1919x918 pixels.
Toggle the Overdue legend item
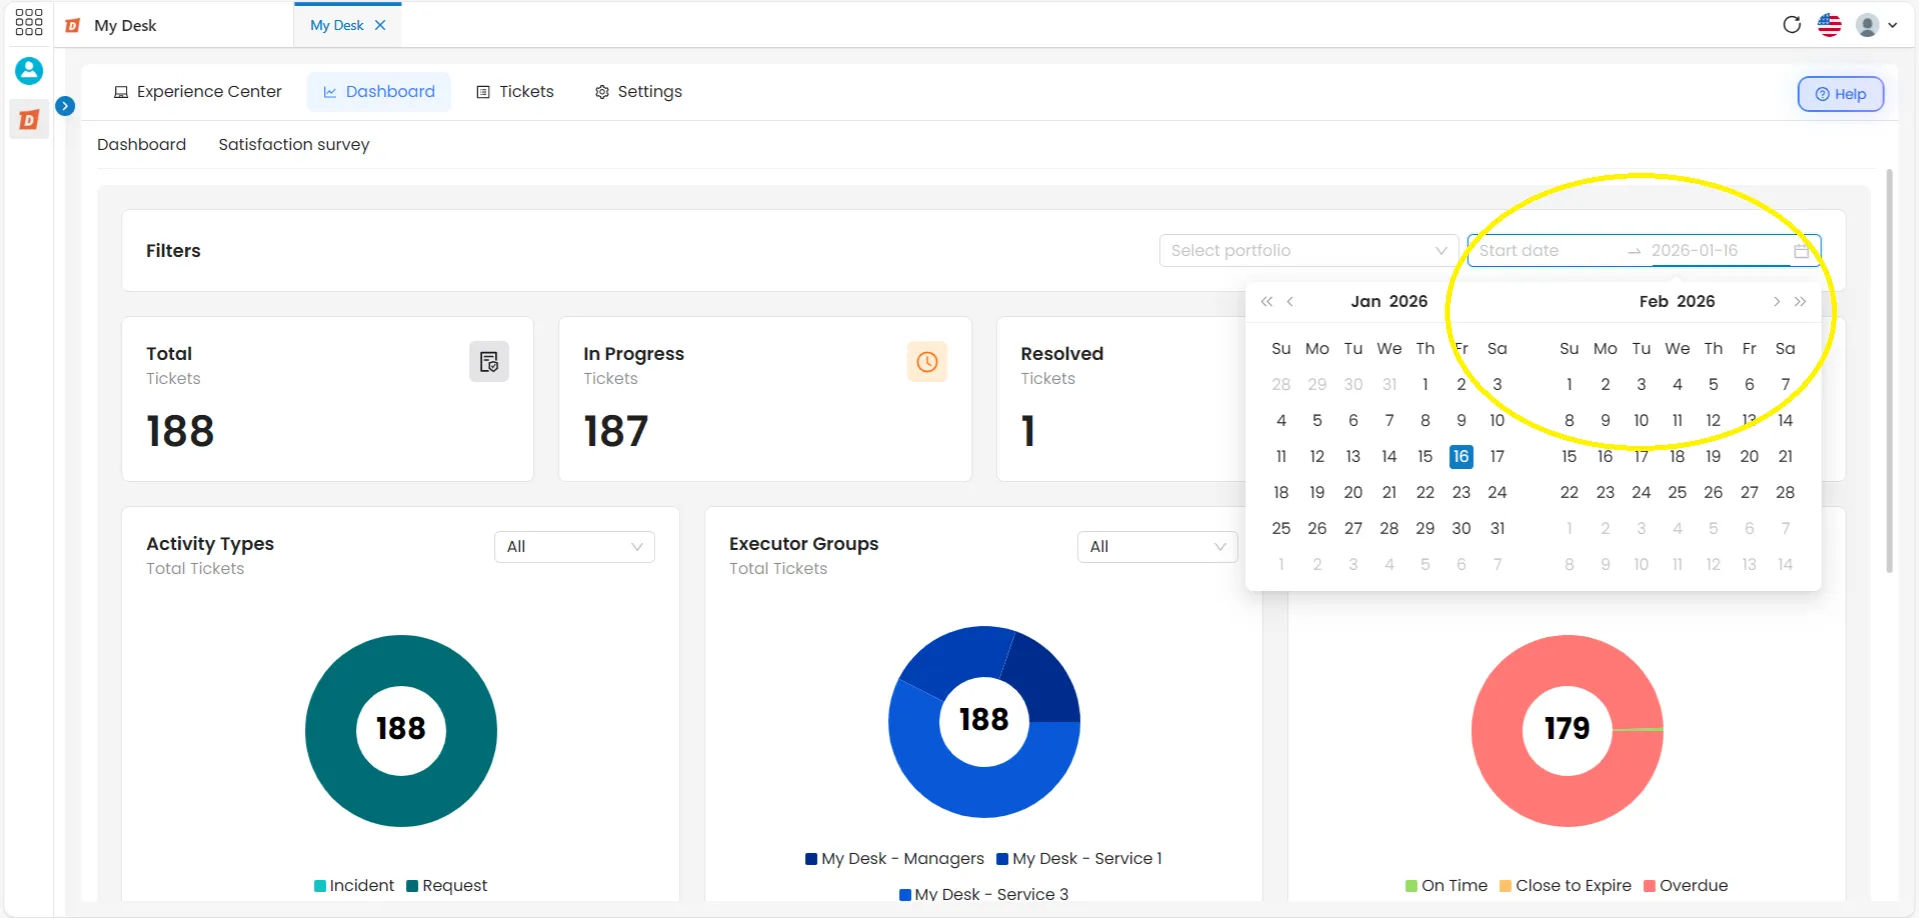click(1685, 886)
